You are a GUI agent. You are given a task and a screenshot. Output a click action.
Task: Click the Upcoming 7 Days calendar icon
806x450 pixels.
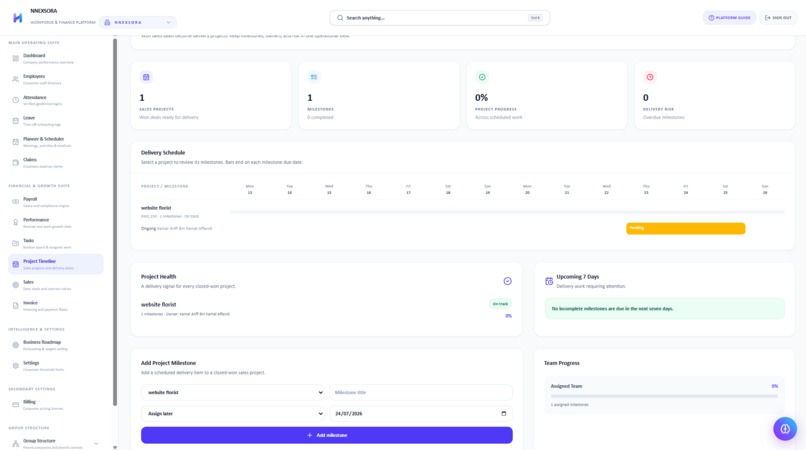(549, 281)
